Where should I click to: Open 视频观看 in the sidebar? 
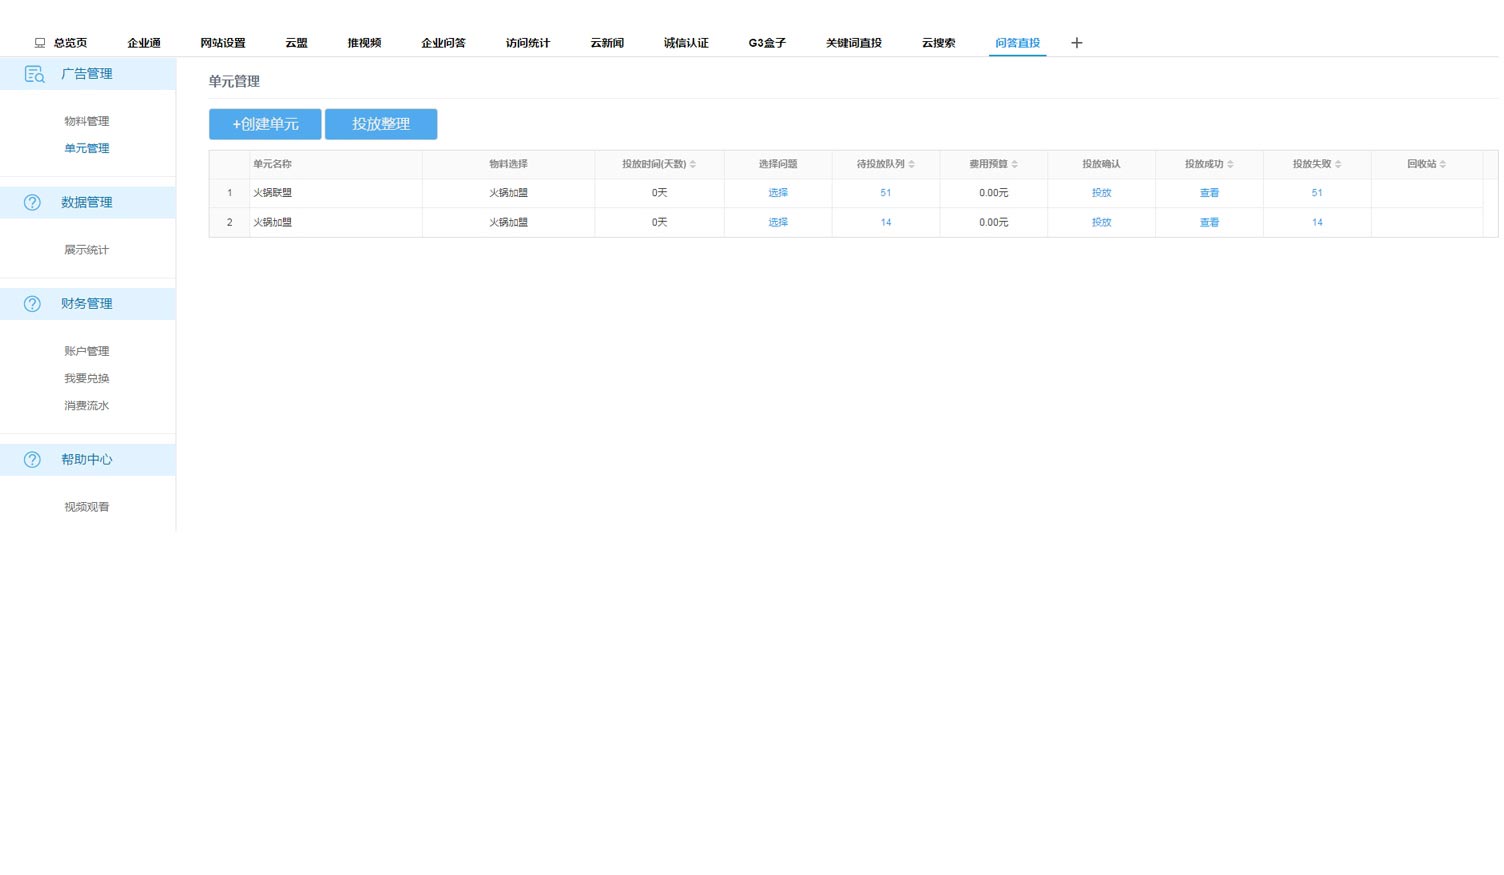pyautogui.click(x=87, y=507)
